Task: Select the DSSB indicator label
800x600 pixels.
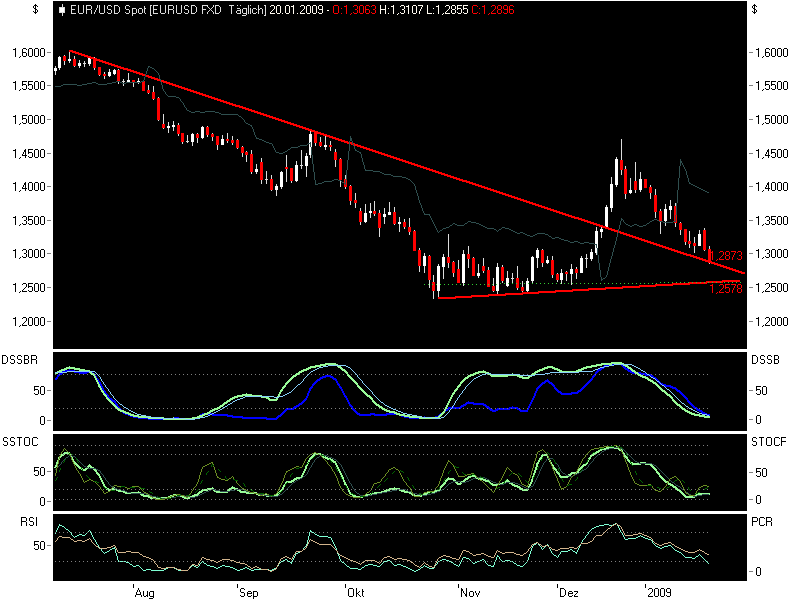Action: (x=765, y=360)
